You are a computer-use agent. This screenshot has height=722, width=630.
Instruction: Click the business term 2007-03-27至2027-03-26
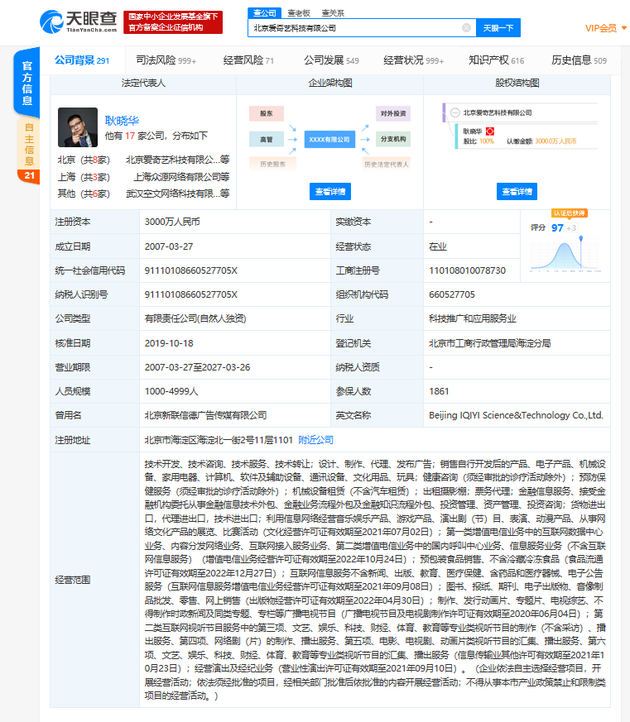[x=197, y=367]
